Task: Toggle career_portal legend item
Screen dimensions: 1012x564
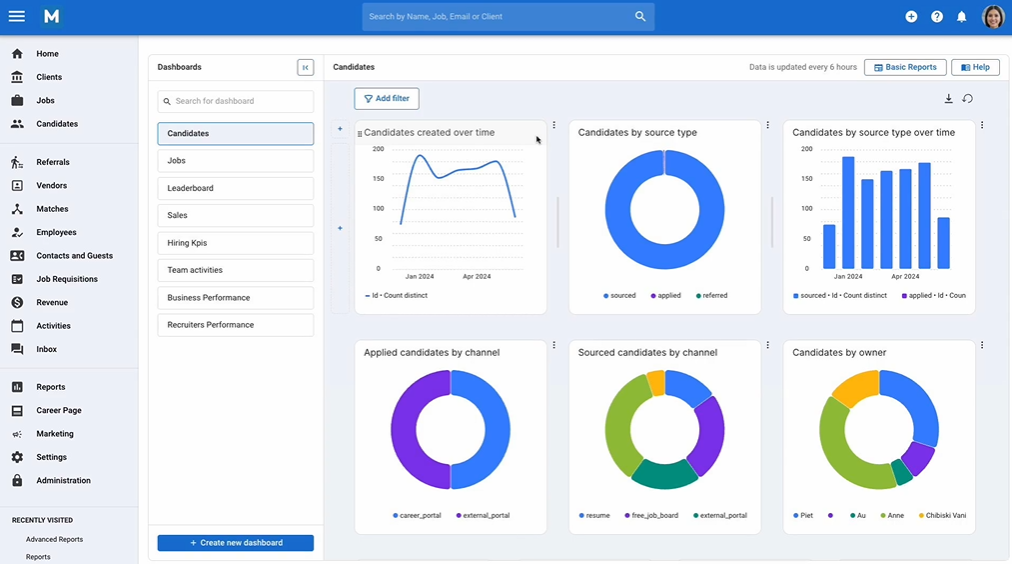Action: pyautogui.click(x=416, y=516)
